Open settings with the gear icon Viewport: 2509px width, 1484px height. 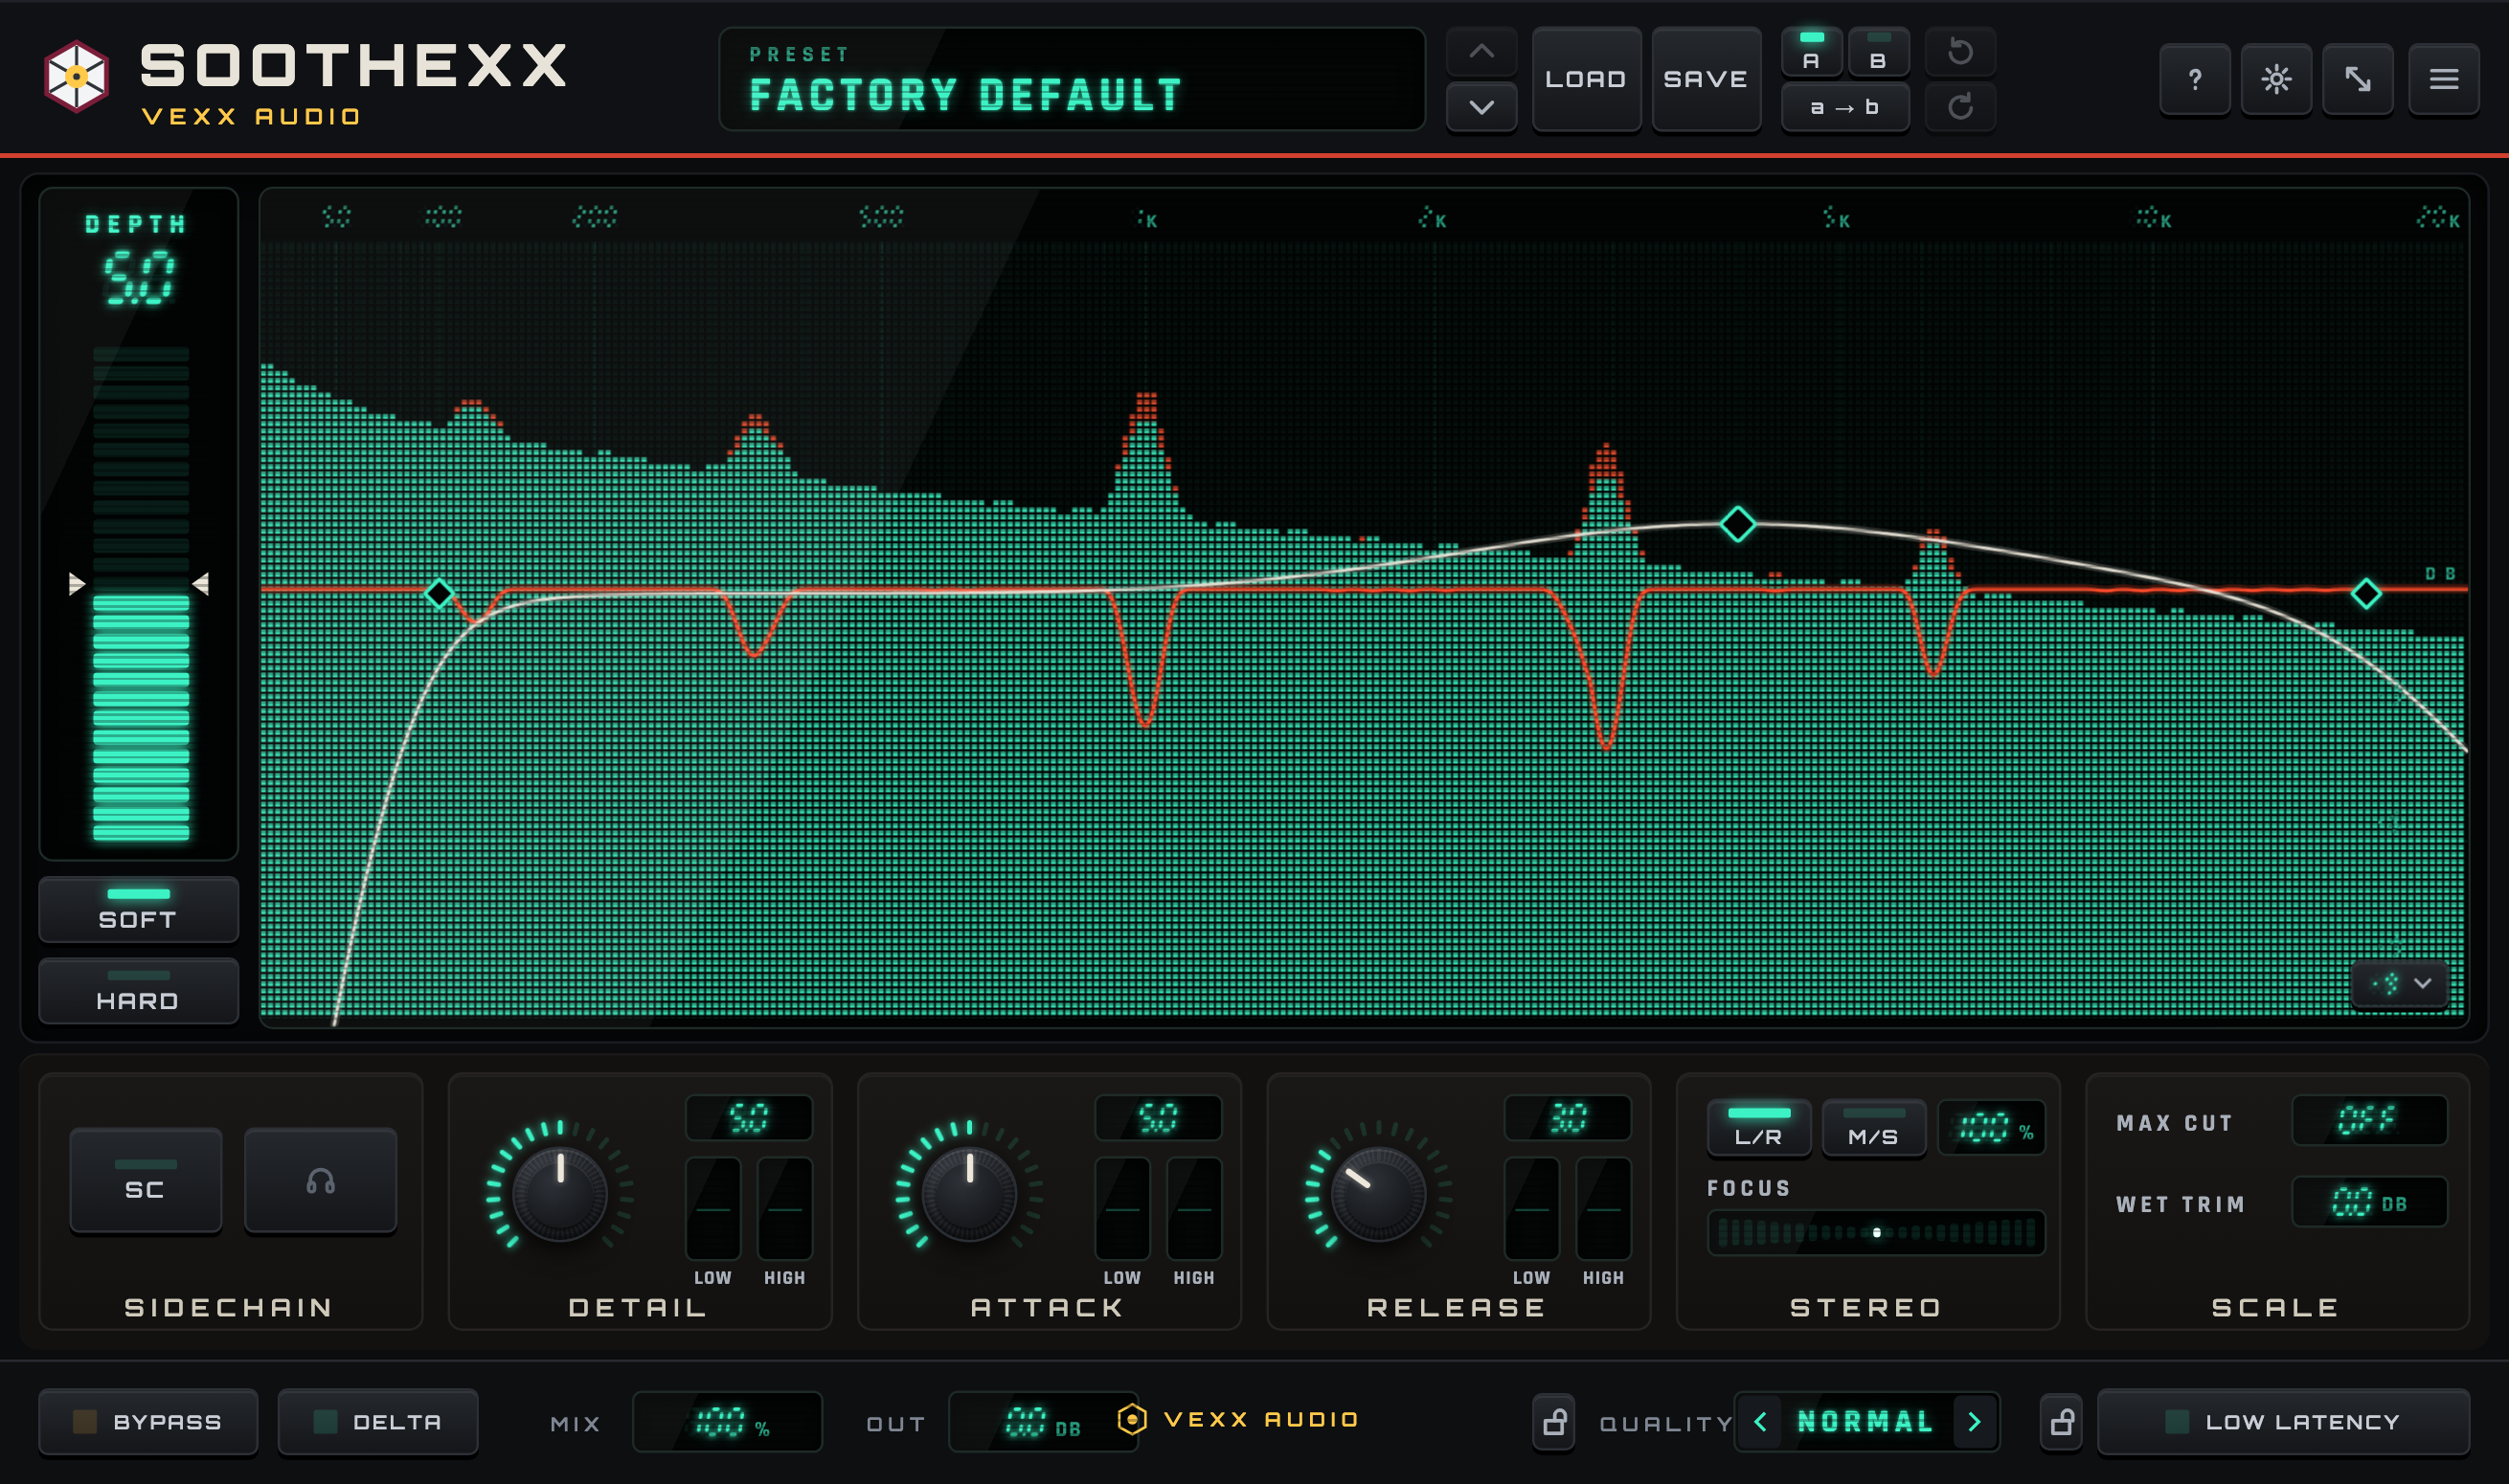tap(2276, 79)
